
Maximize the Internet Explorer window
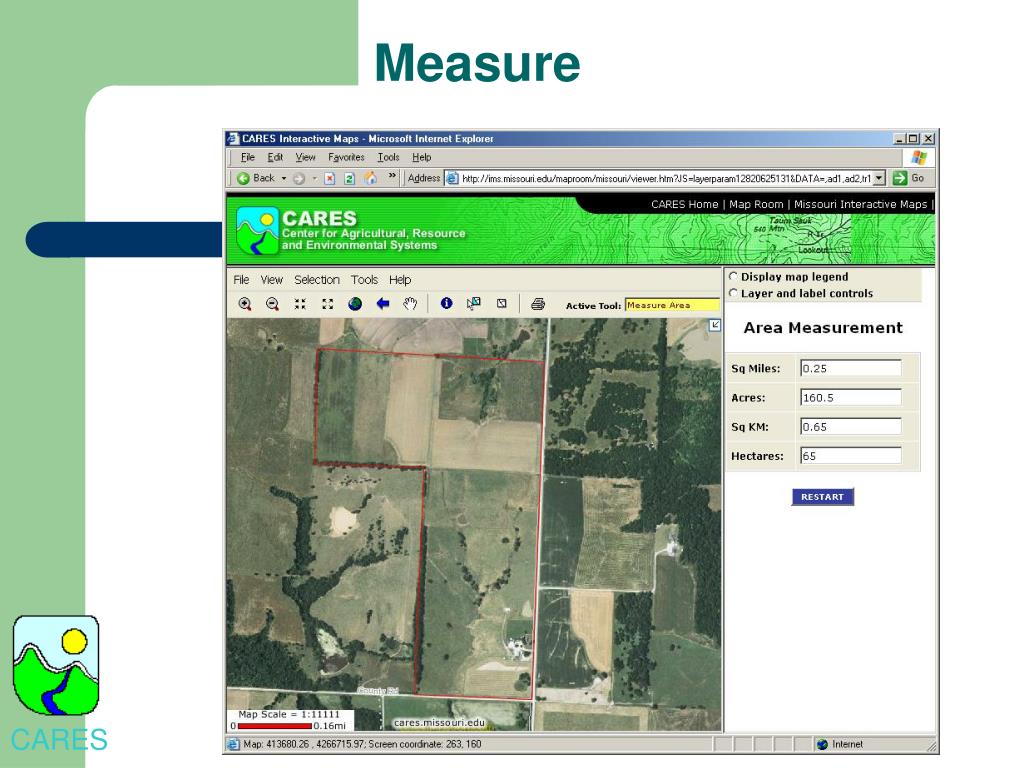(x=913, y=138)
